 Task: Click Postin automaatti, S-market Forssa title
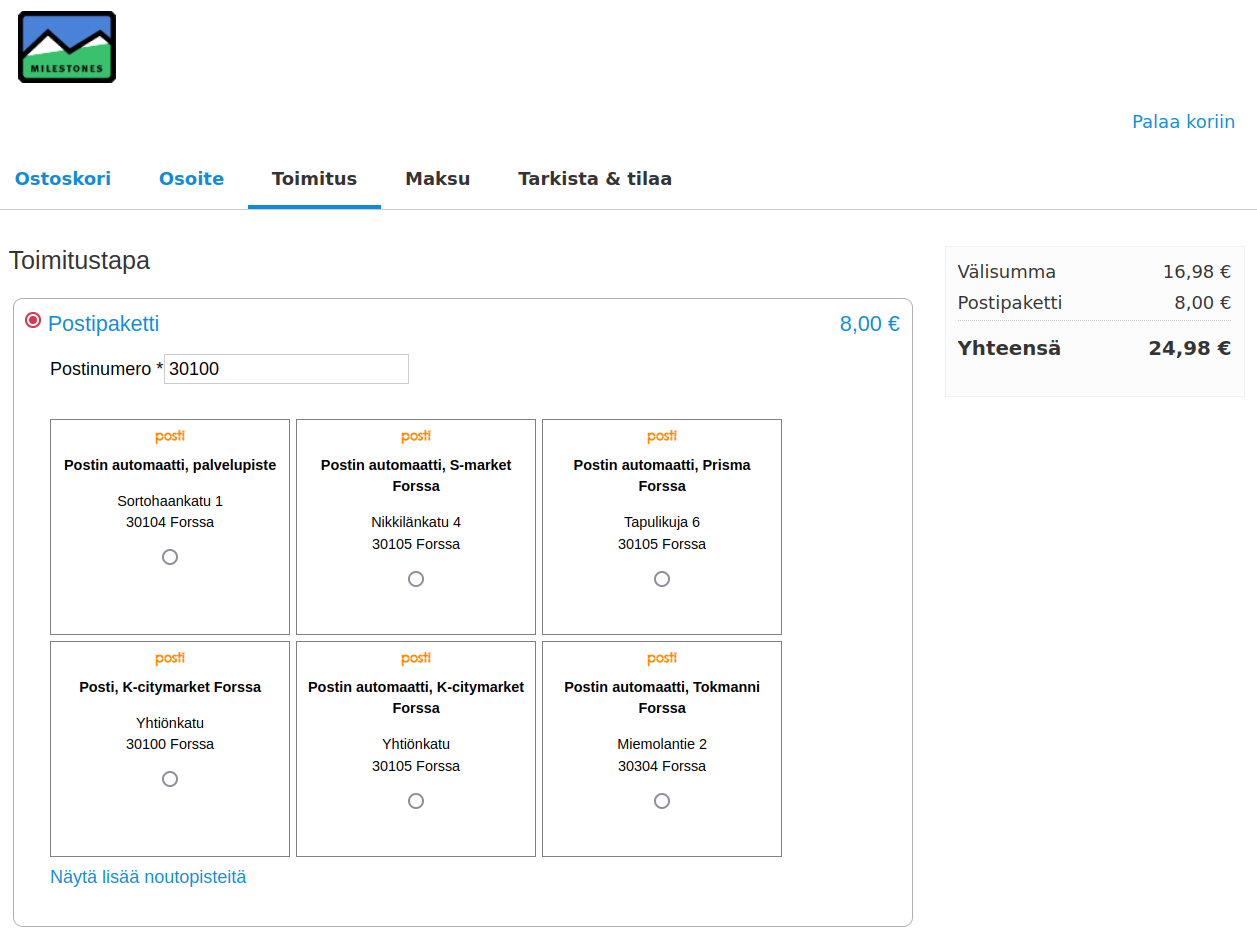[x=416, y=476]
